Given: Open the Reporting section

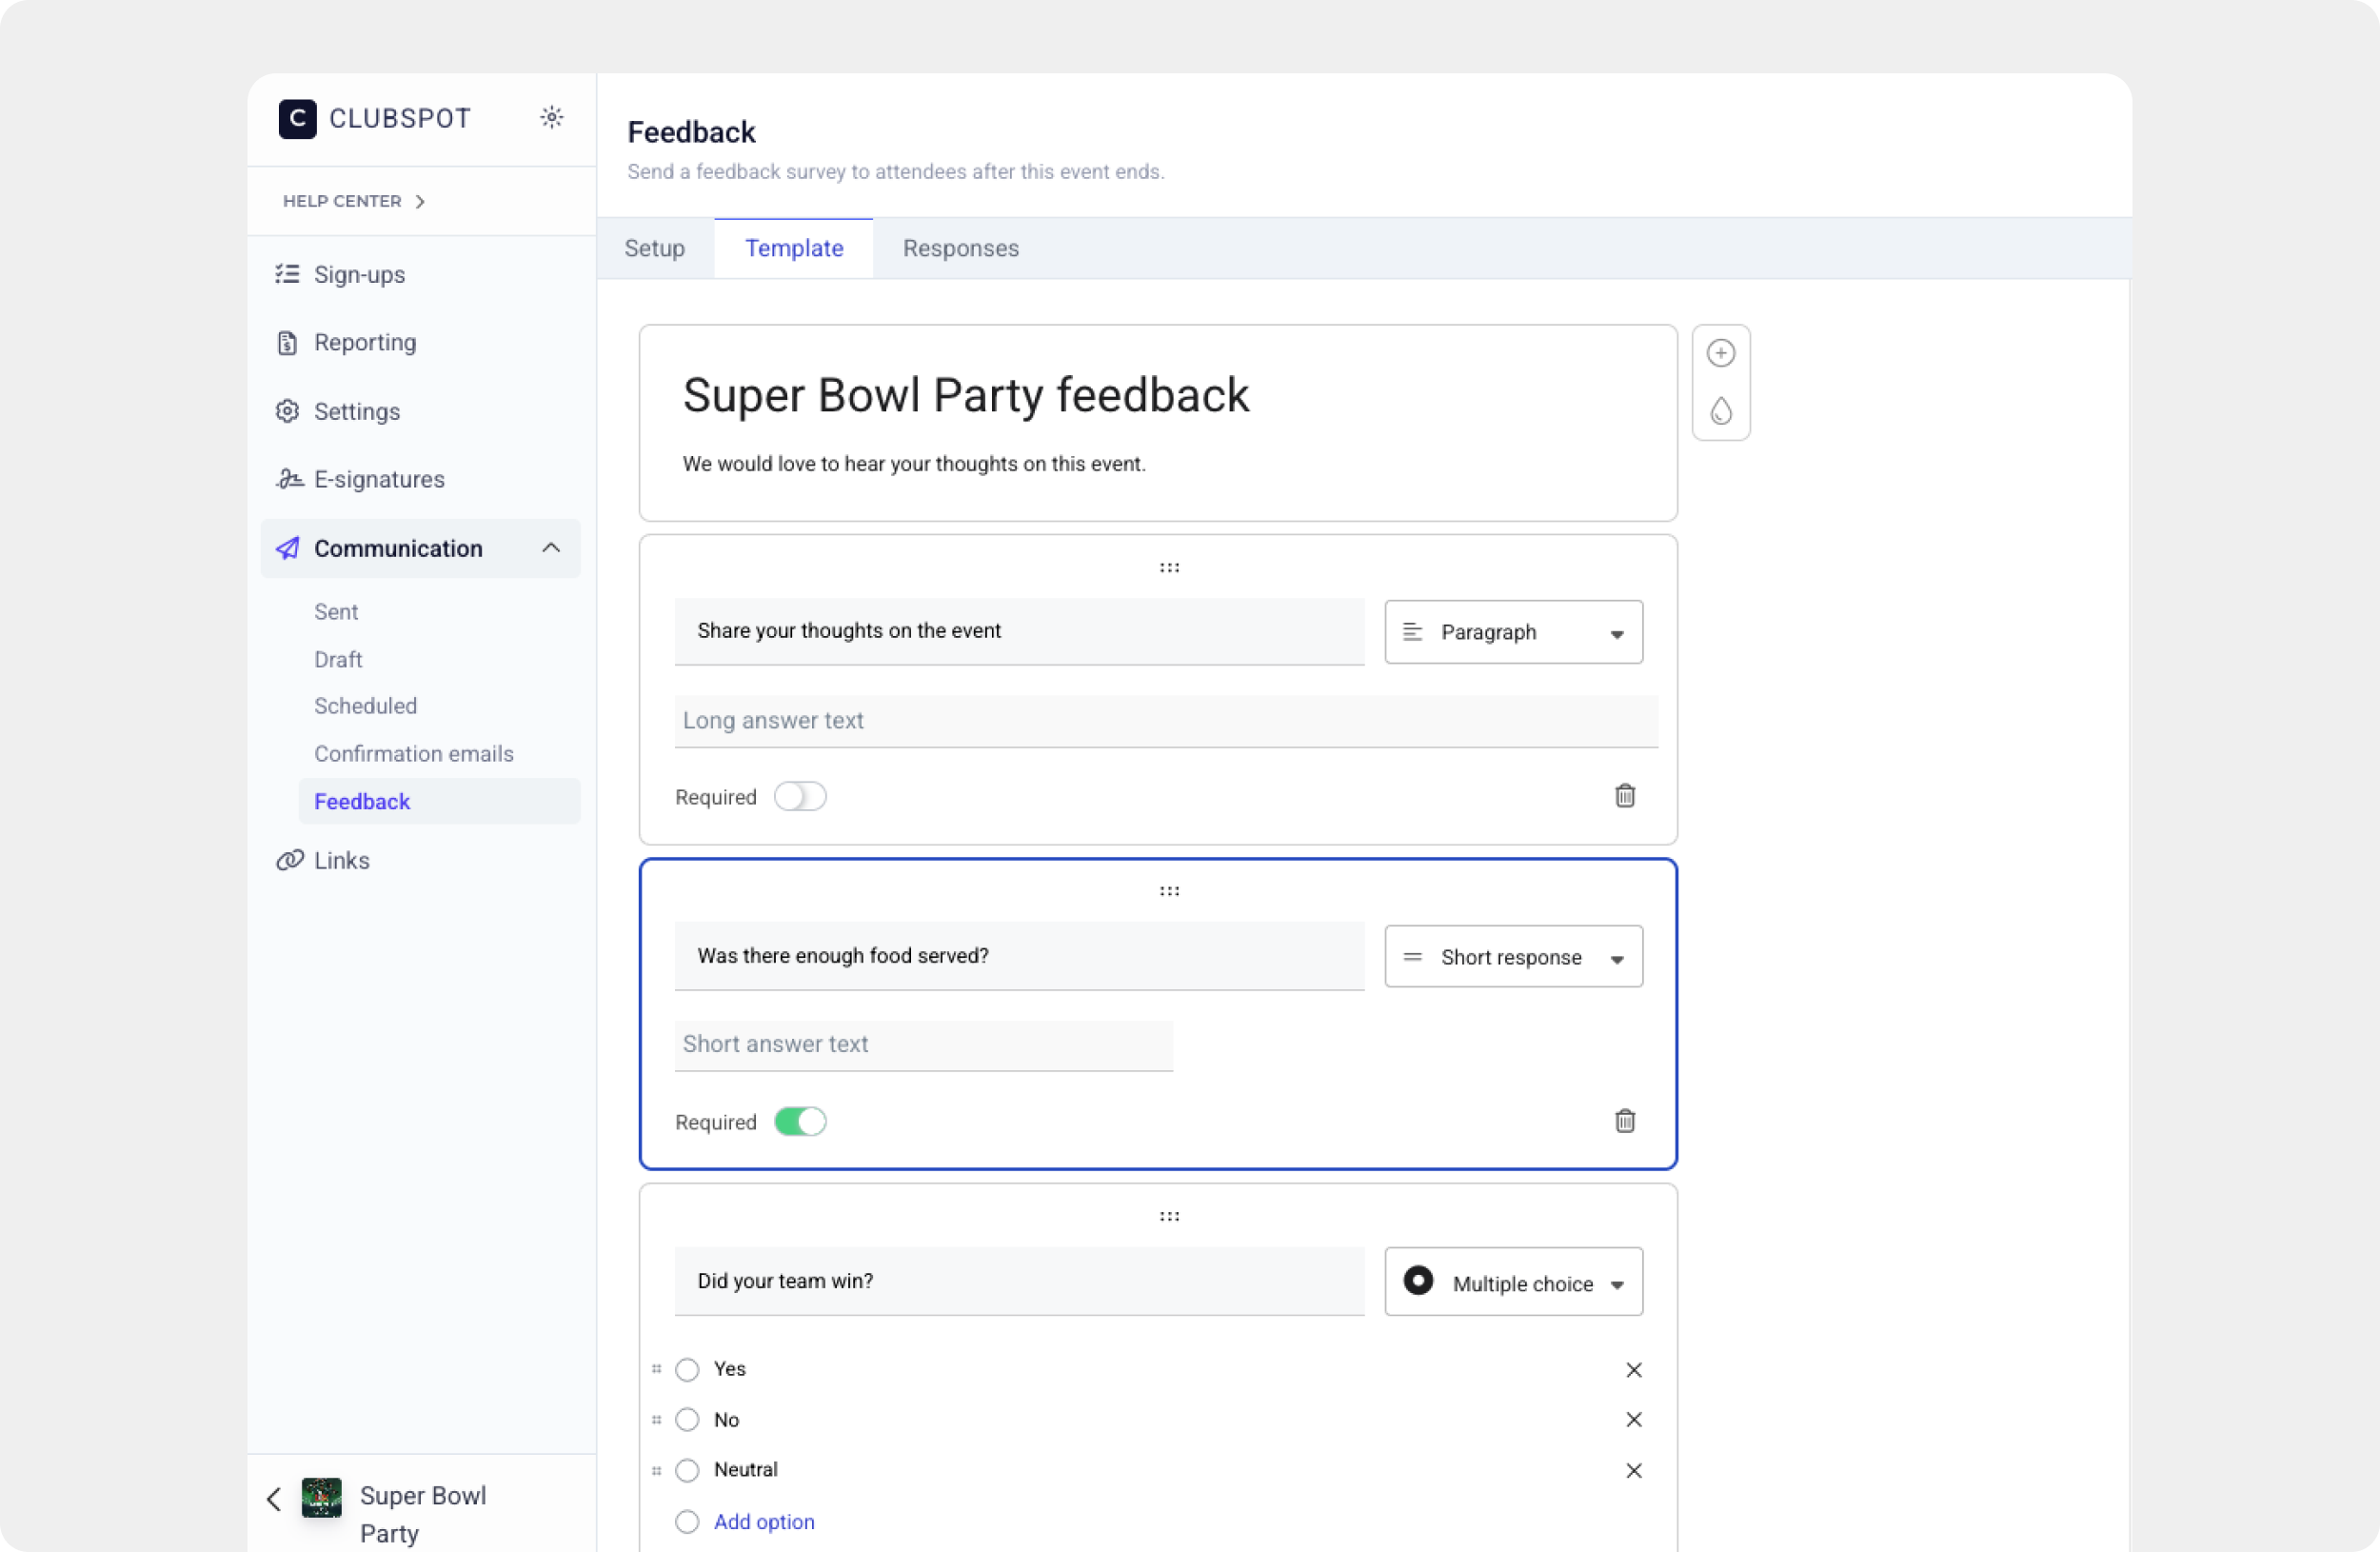Looking at the screenshot, I should pos(365,342).
